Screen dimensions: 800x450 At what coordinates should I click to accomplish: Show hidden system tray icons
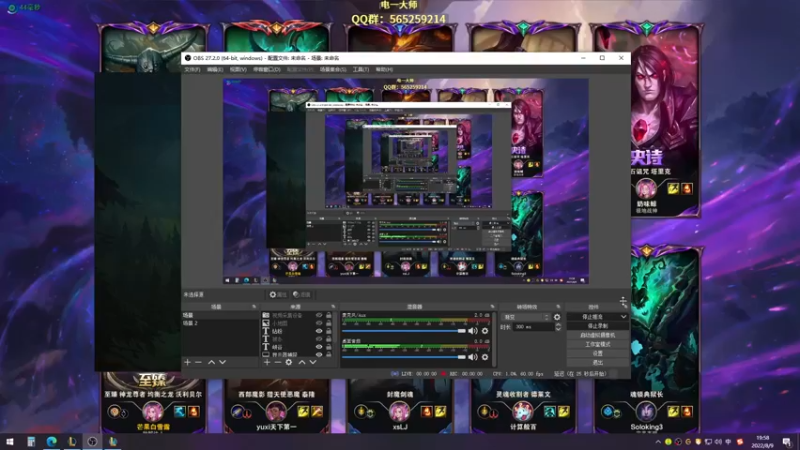tap(658, 442)
